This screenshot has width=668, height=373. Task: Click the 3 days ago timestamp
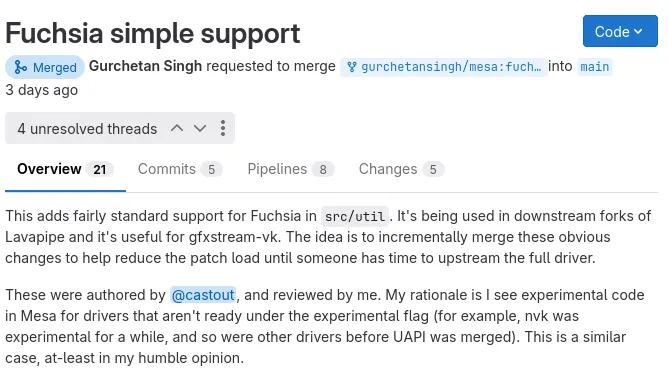point(41,90)
